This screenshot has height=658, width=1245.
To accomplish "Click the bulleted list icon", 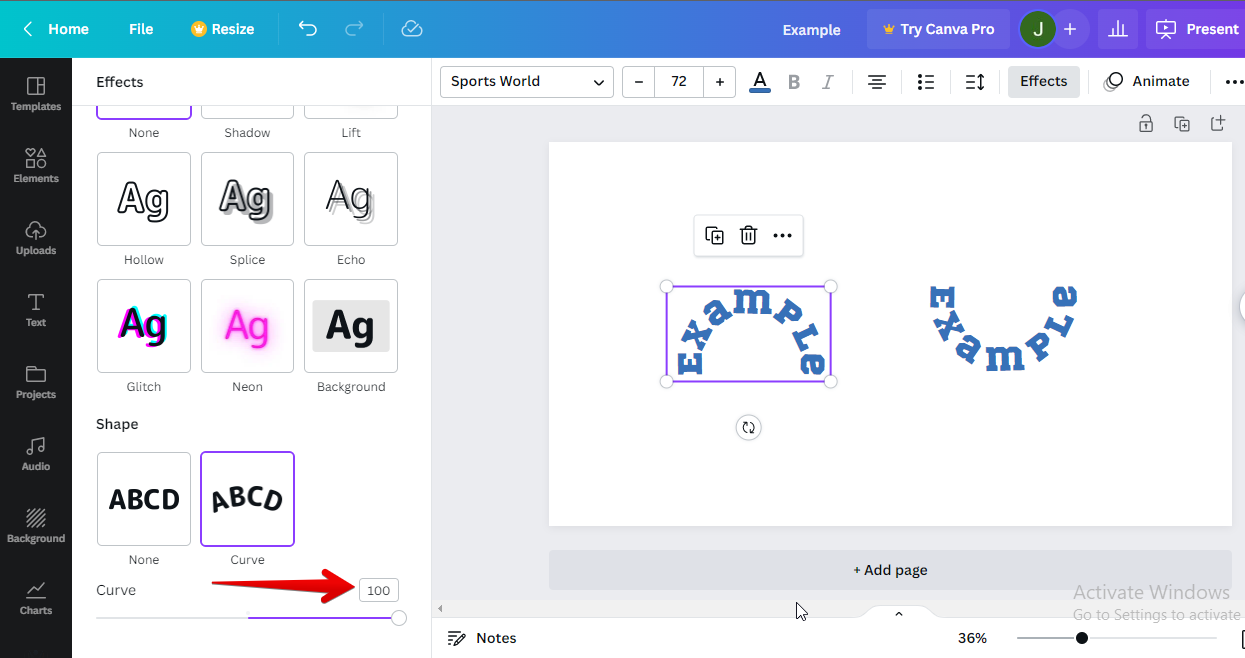I will pos(926,82).
